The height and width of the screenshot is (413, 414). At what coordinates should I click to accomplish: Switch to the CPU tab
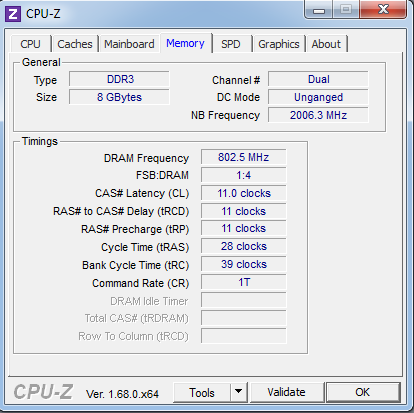31,44
